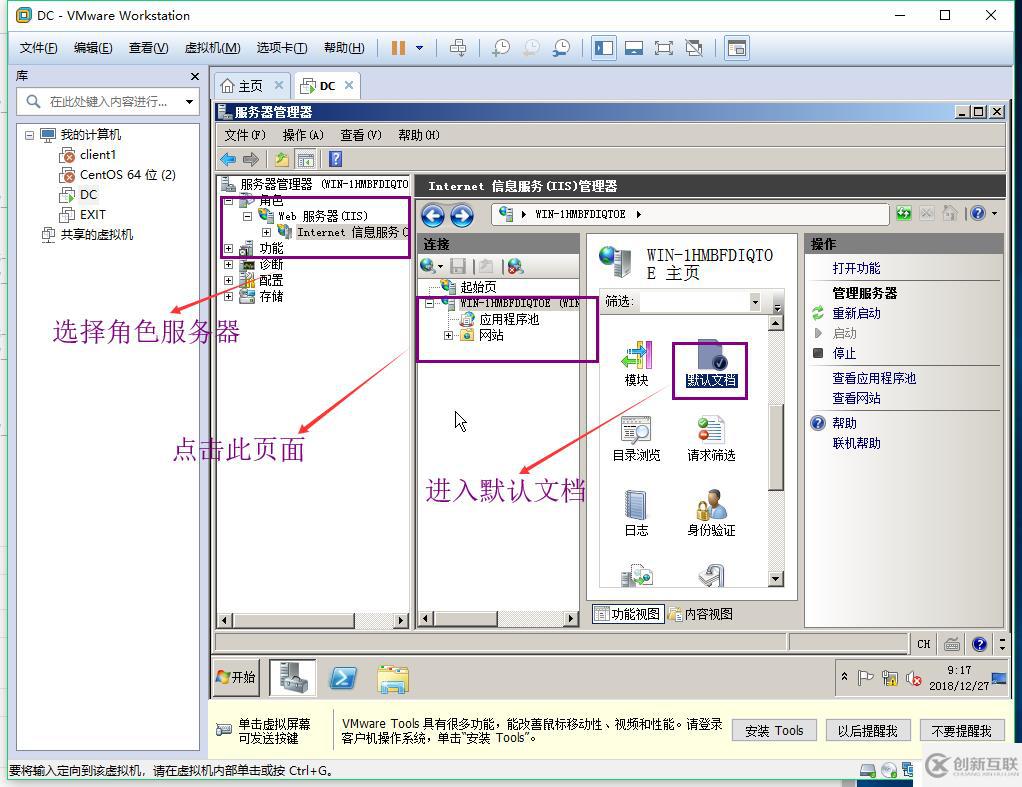
Task: Close the library panel with the X
Action: (x=194, y=76)
